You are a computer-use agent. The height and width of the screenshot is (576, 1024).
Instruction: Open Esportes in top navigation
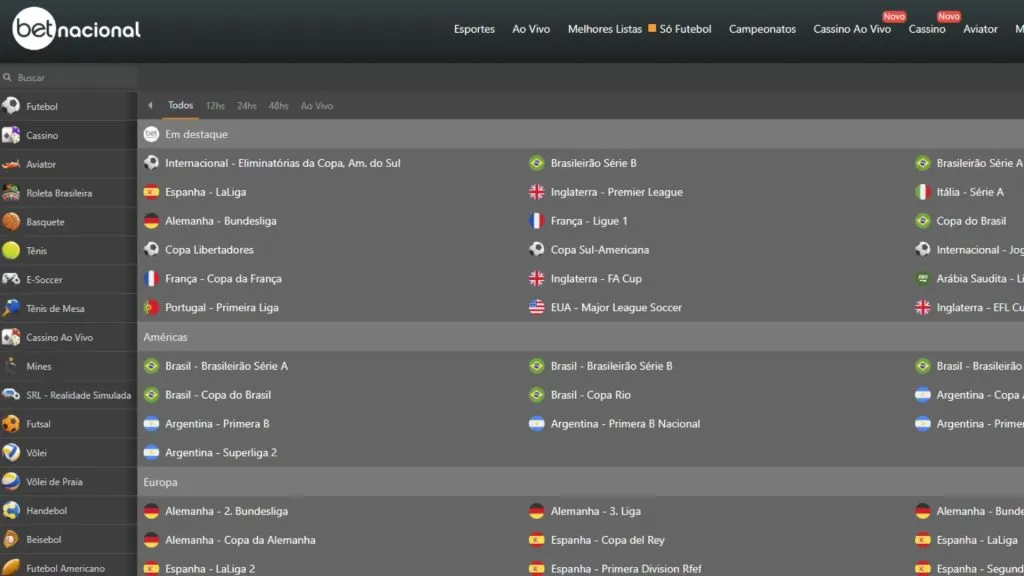point(474,29)
